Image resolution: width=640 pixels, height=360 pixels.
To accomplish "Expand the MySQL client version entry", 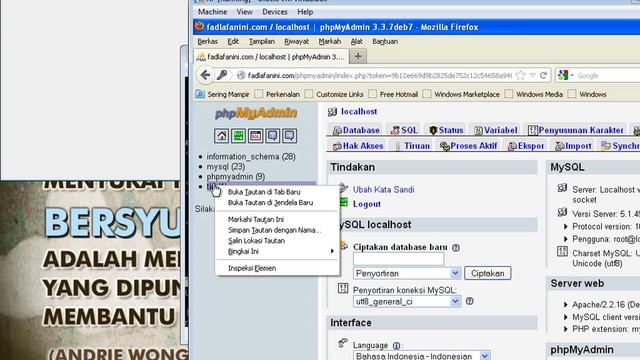I will 566,317.
